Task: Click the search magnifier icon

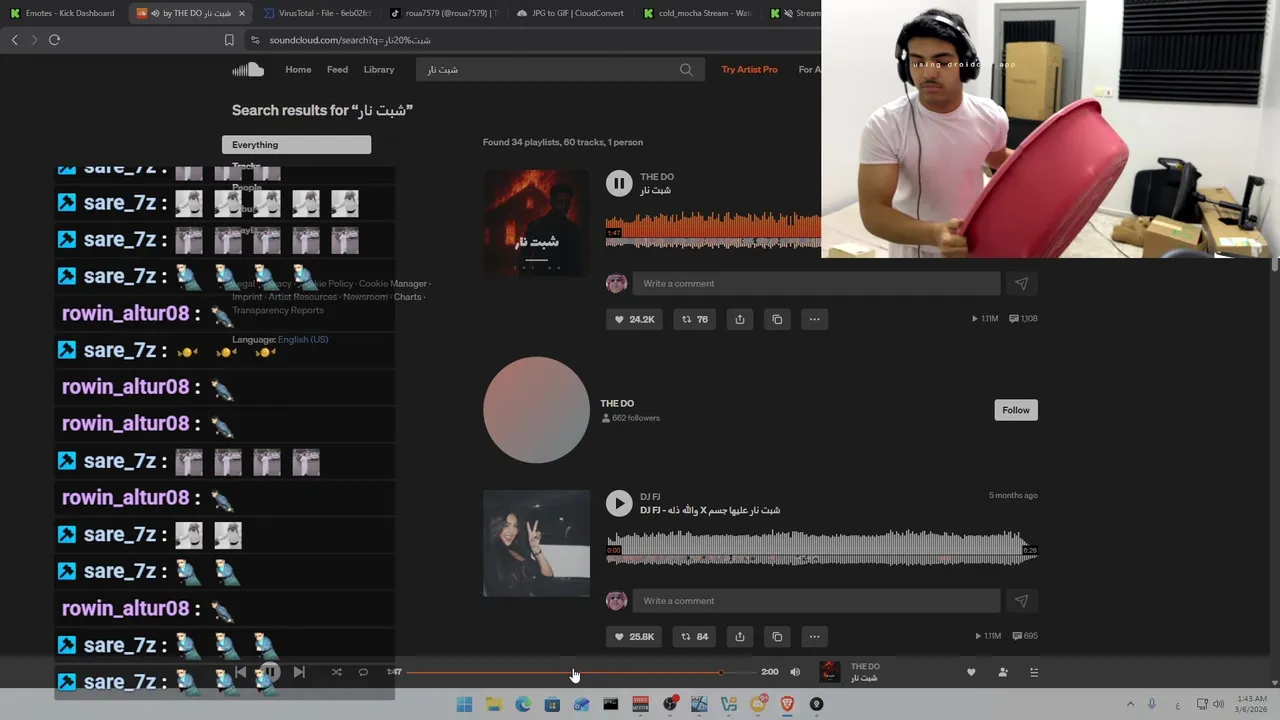Action: [x=686, y=69]
